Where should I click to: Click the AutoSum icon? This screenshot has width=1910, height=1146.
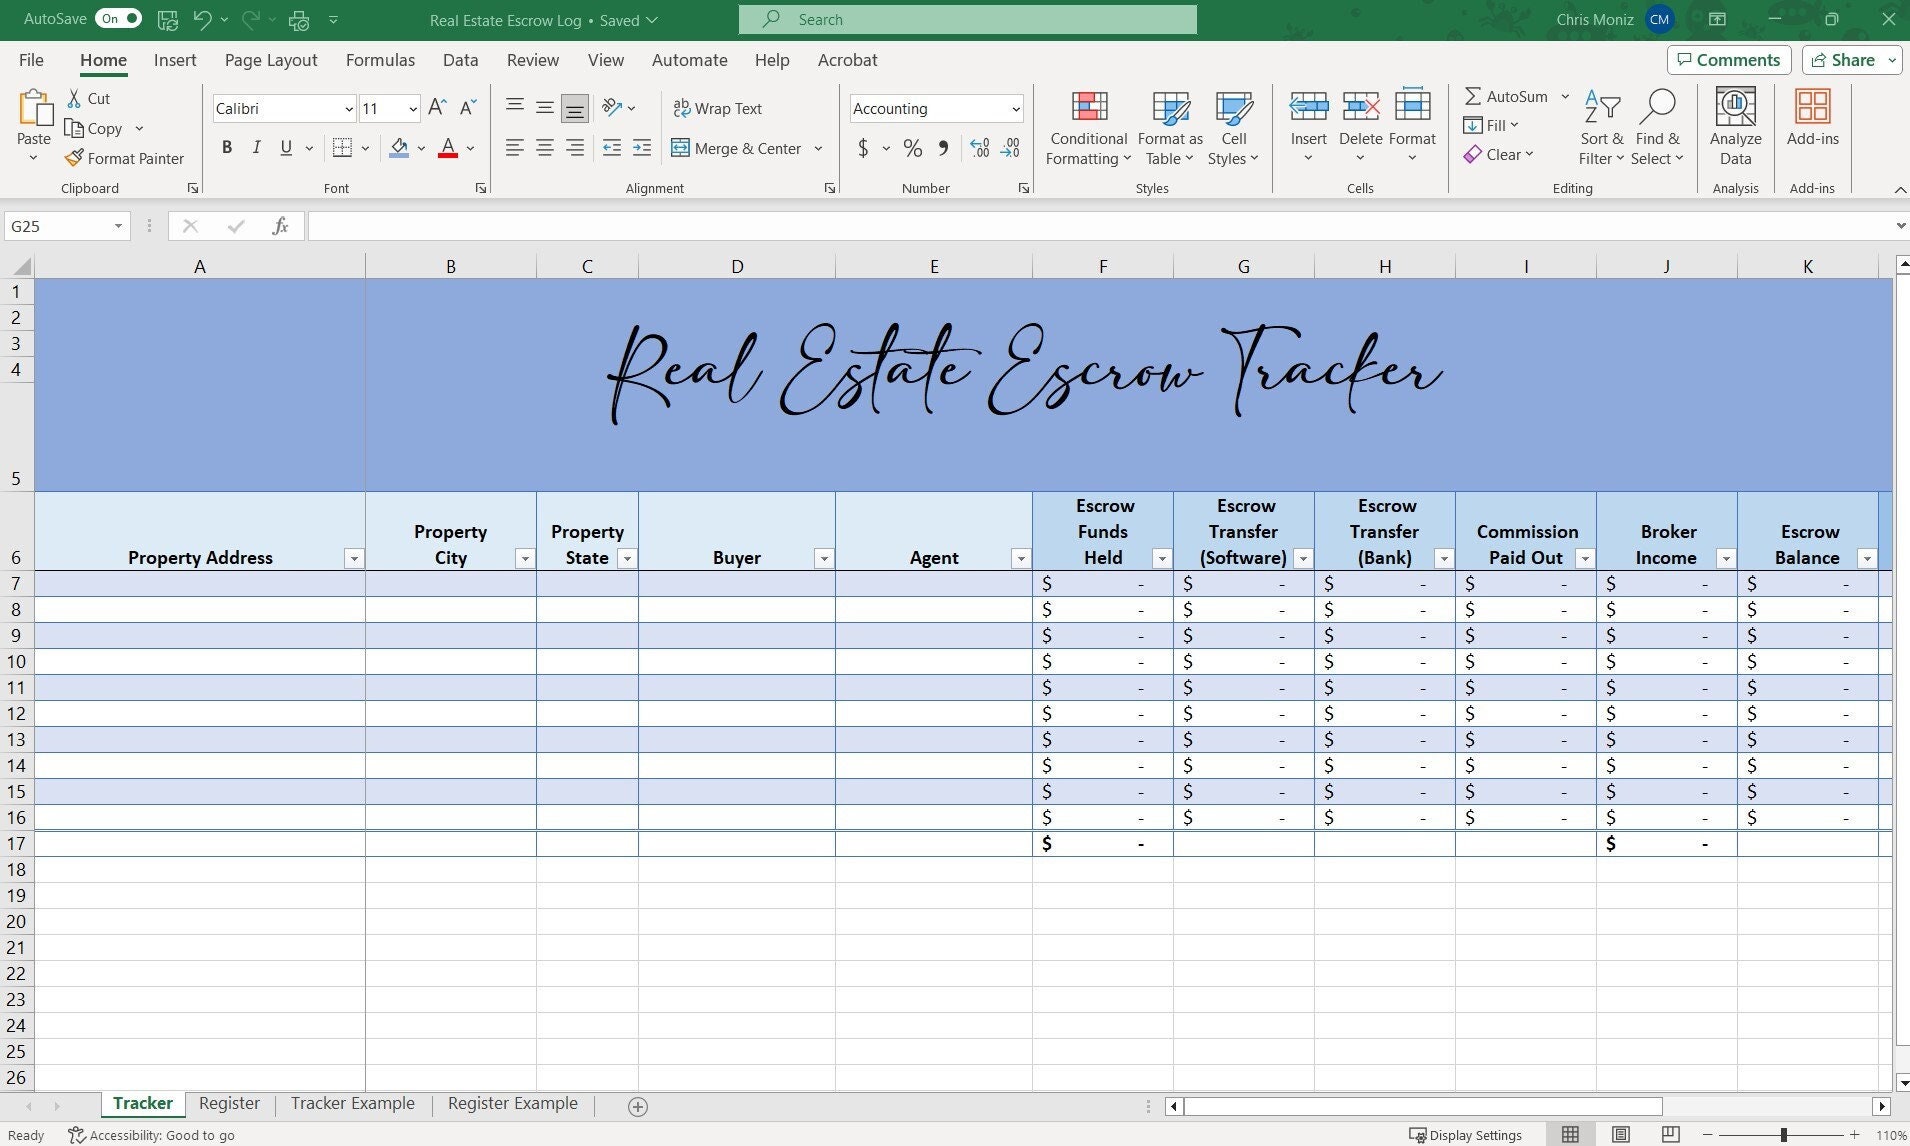1473,96
